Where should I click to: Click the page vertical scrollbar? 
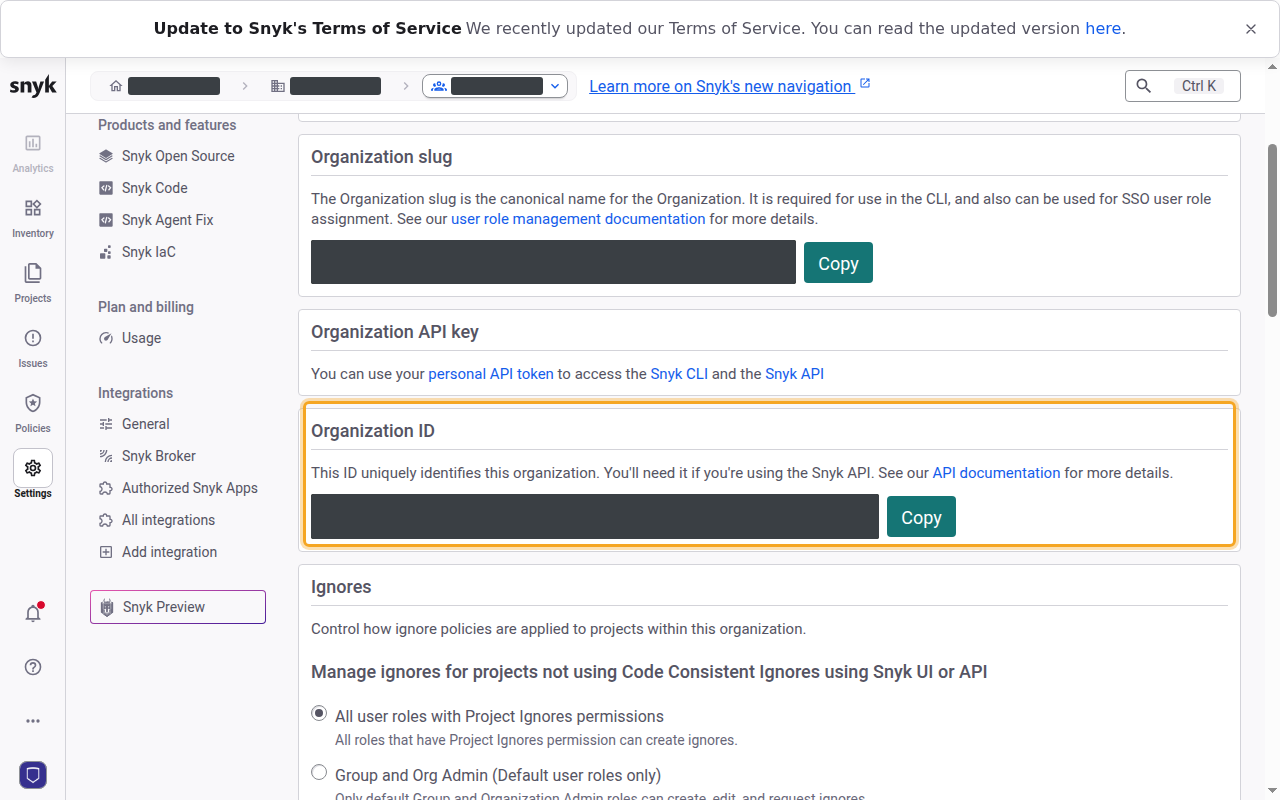pyautogui.click(x=1273, y=230)
